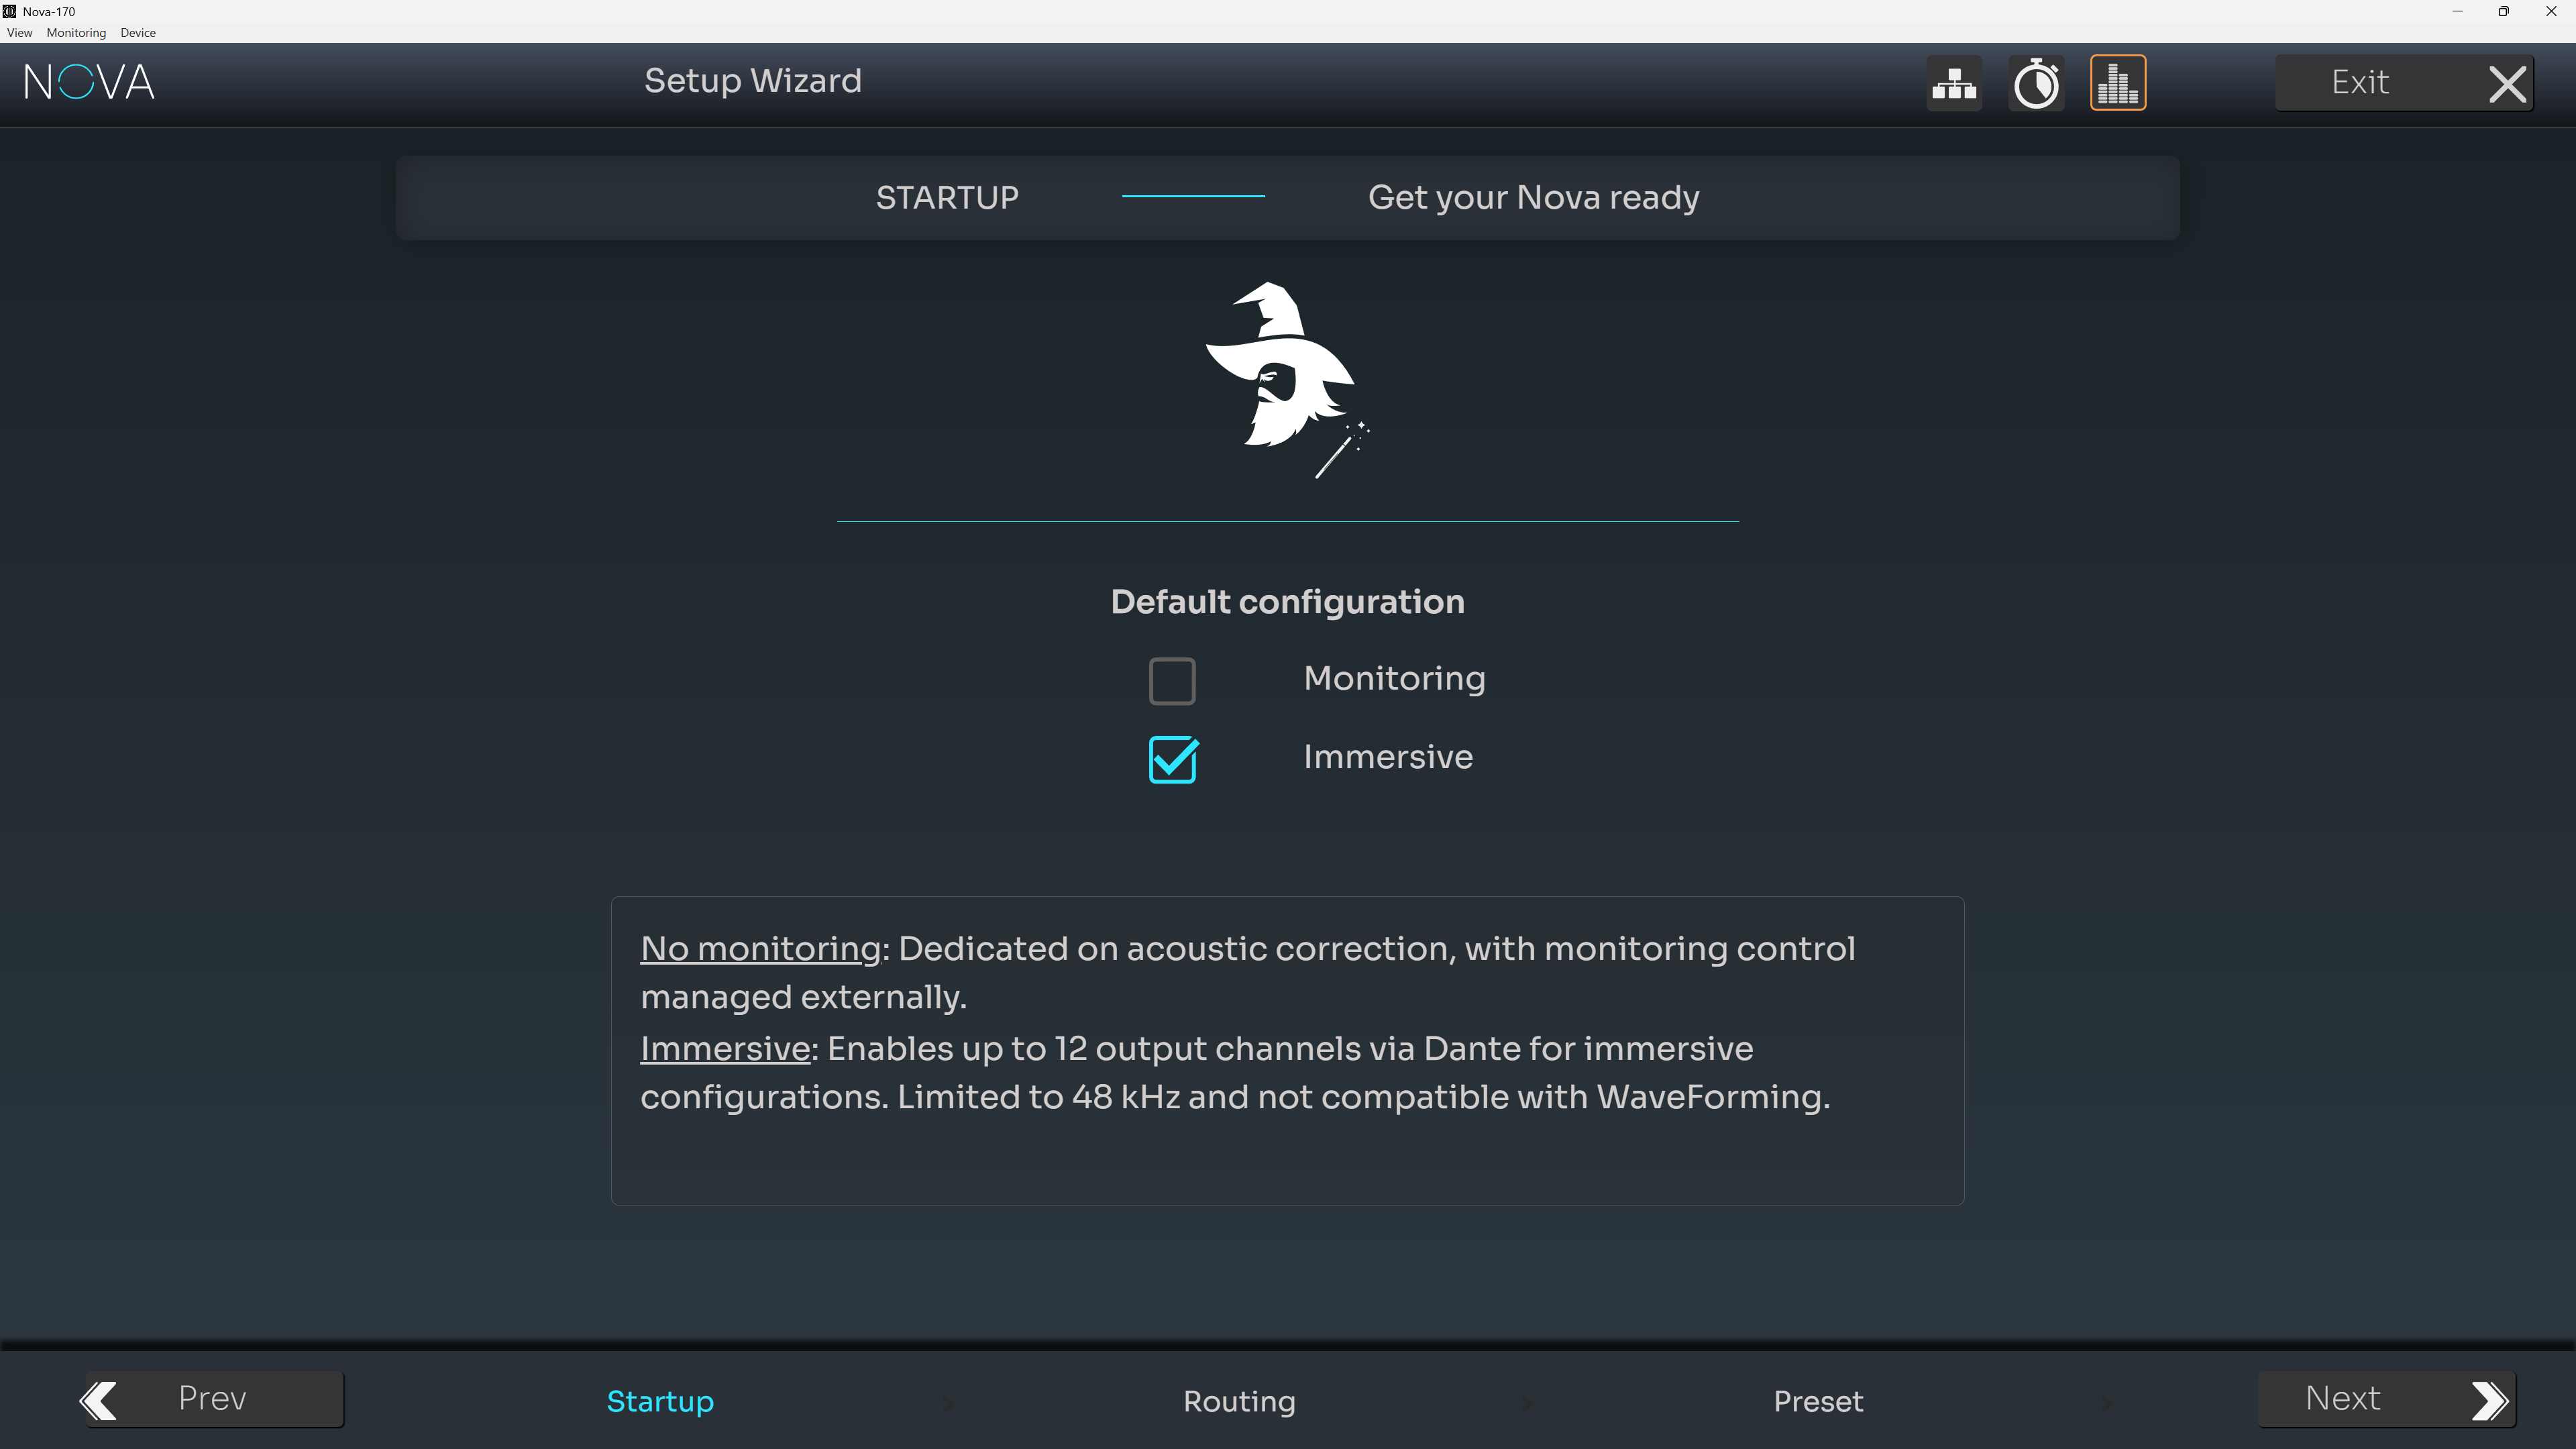The image size is (2576, 1449).
Task: Go to the Routing wizard step
Action: click(x=1239, y=1401)
